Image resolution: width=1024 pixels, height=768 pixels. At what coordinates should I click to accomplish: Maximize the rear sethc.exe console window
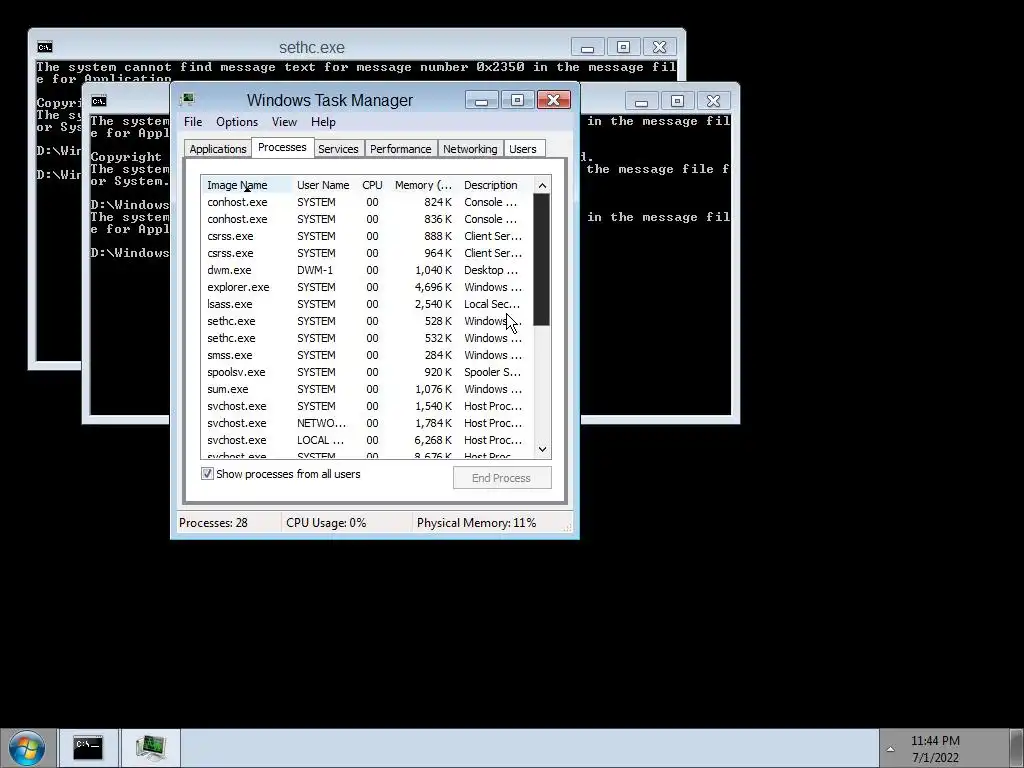(x=624, y=47)
